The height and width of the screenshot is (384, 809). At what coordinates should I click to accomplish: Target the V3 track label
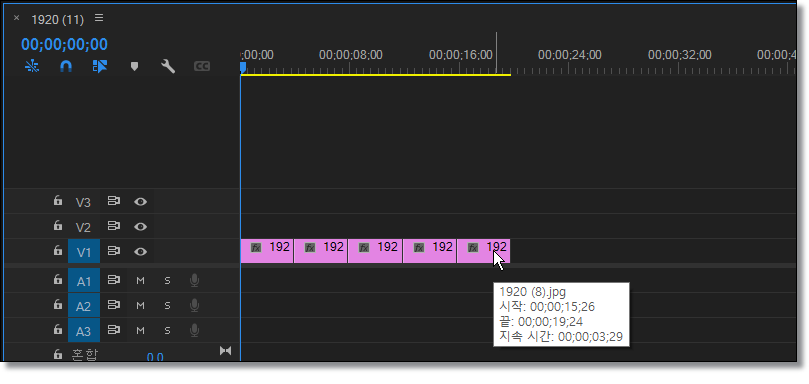(x=83, y=202)
